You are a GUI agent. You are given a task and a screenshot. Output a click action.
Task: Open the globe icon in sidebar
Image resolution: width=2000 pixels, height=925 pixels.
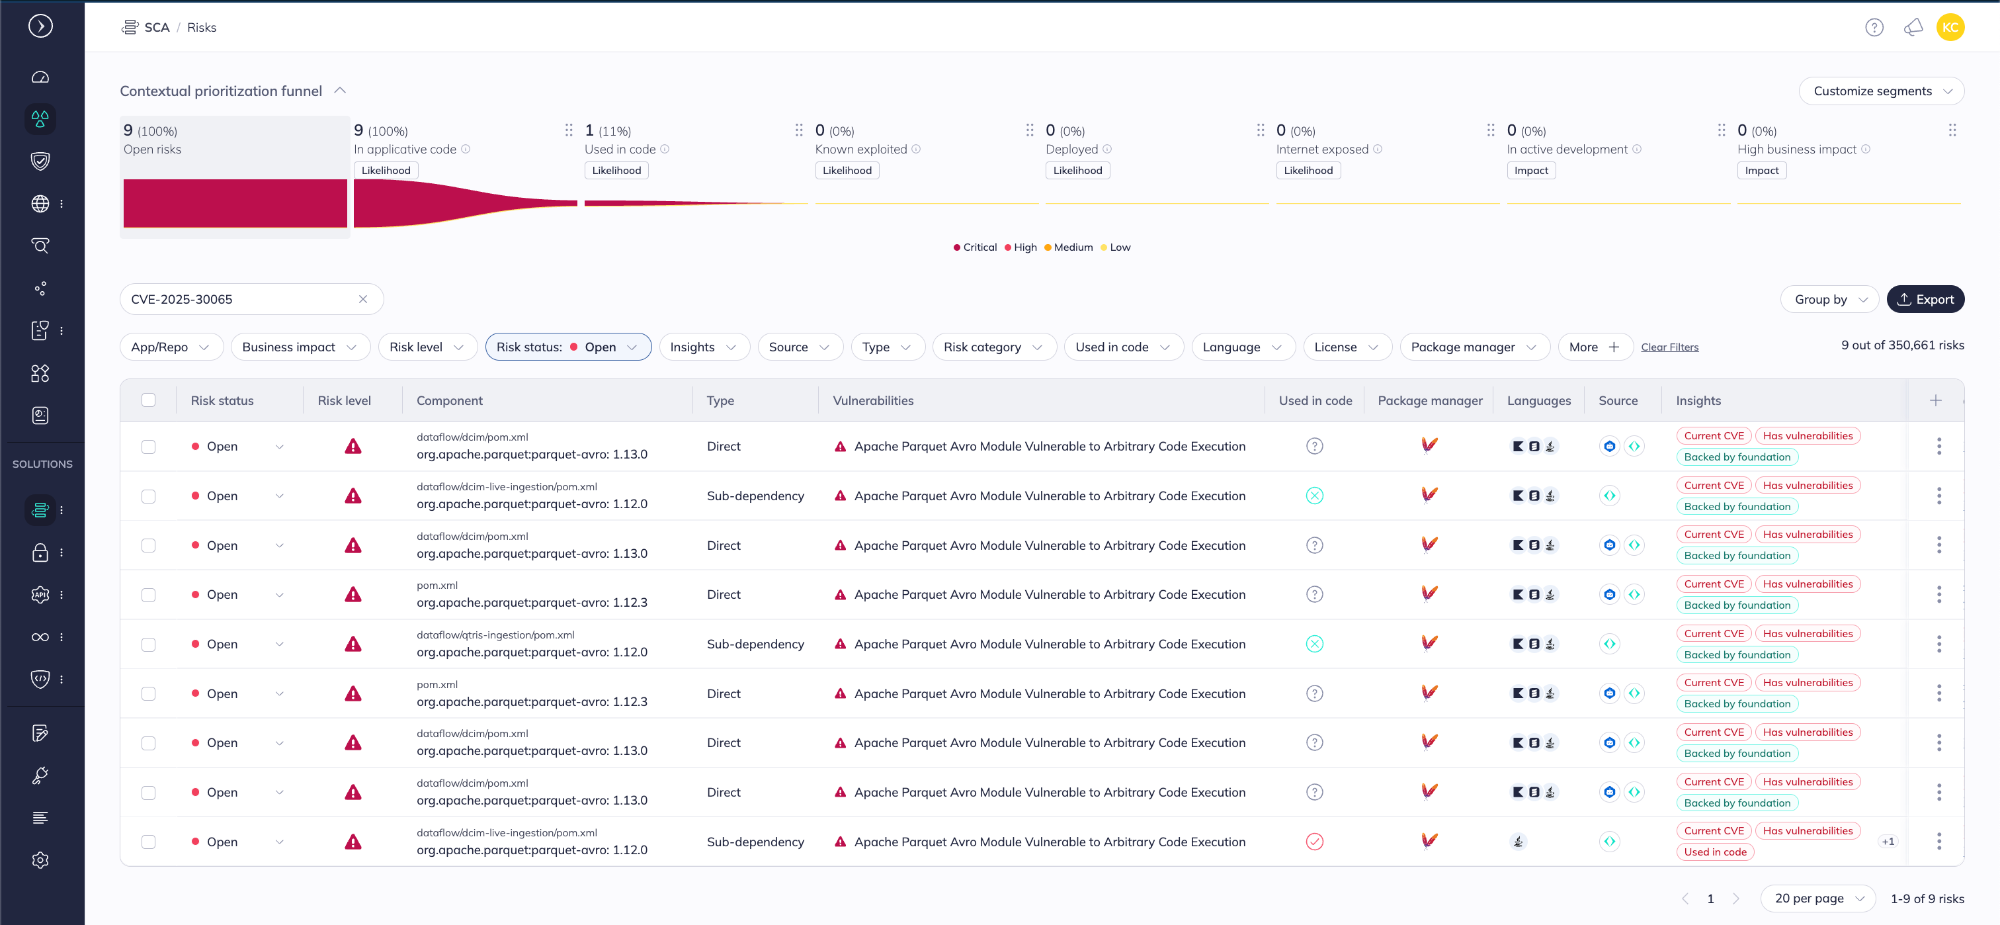40,204
